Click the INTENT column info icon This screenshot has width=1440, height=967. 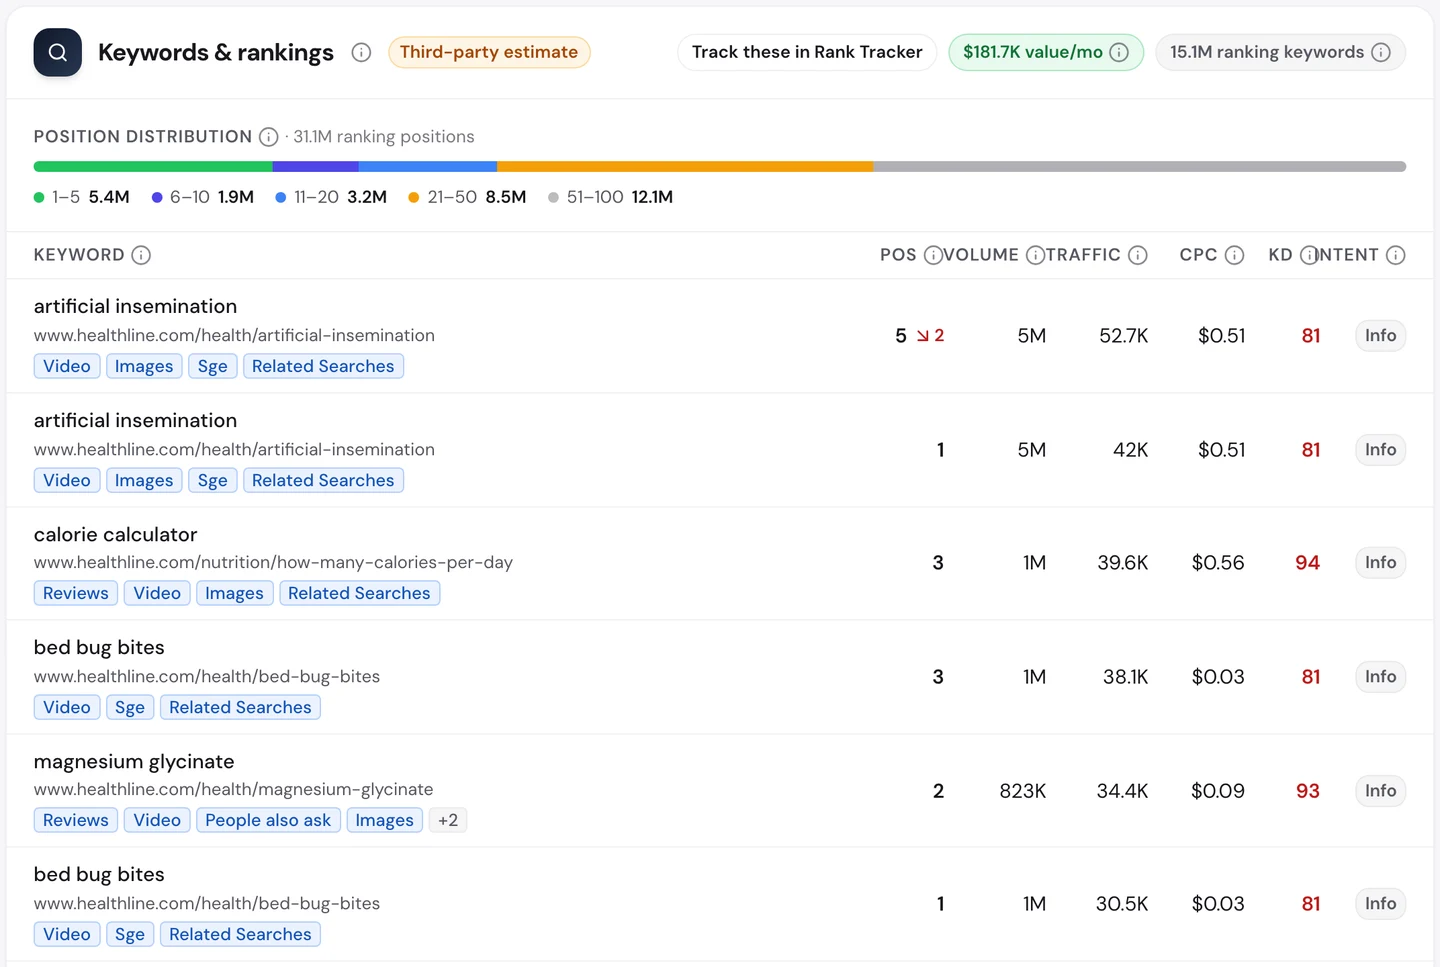tap(1395, 255)
